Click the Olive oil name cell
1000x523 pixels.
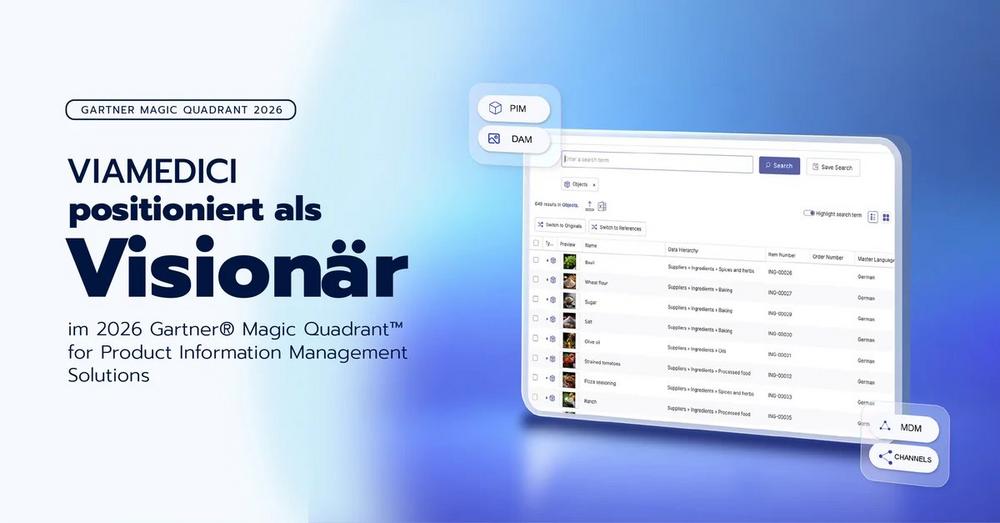click(x=592, y=342)
